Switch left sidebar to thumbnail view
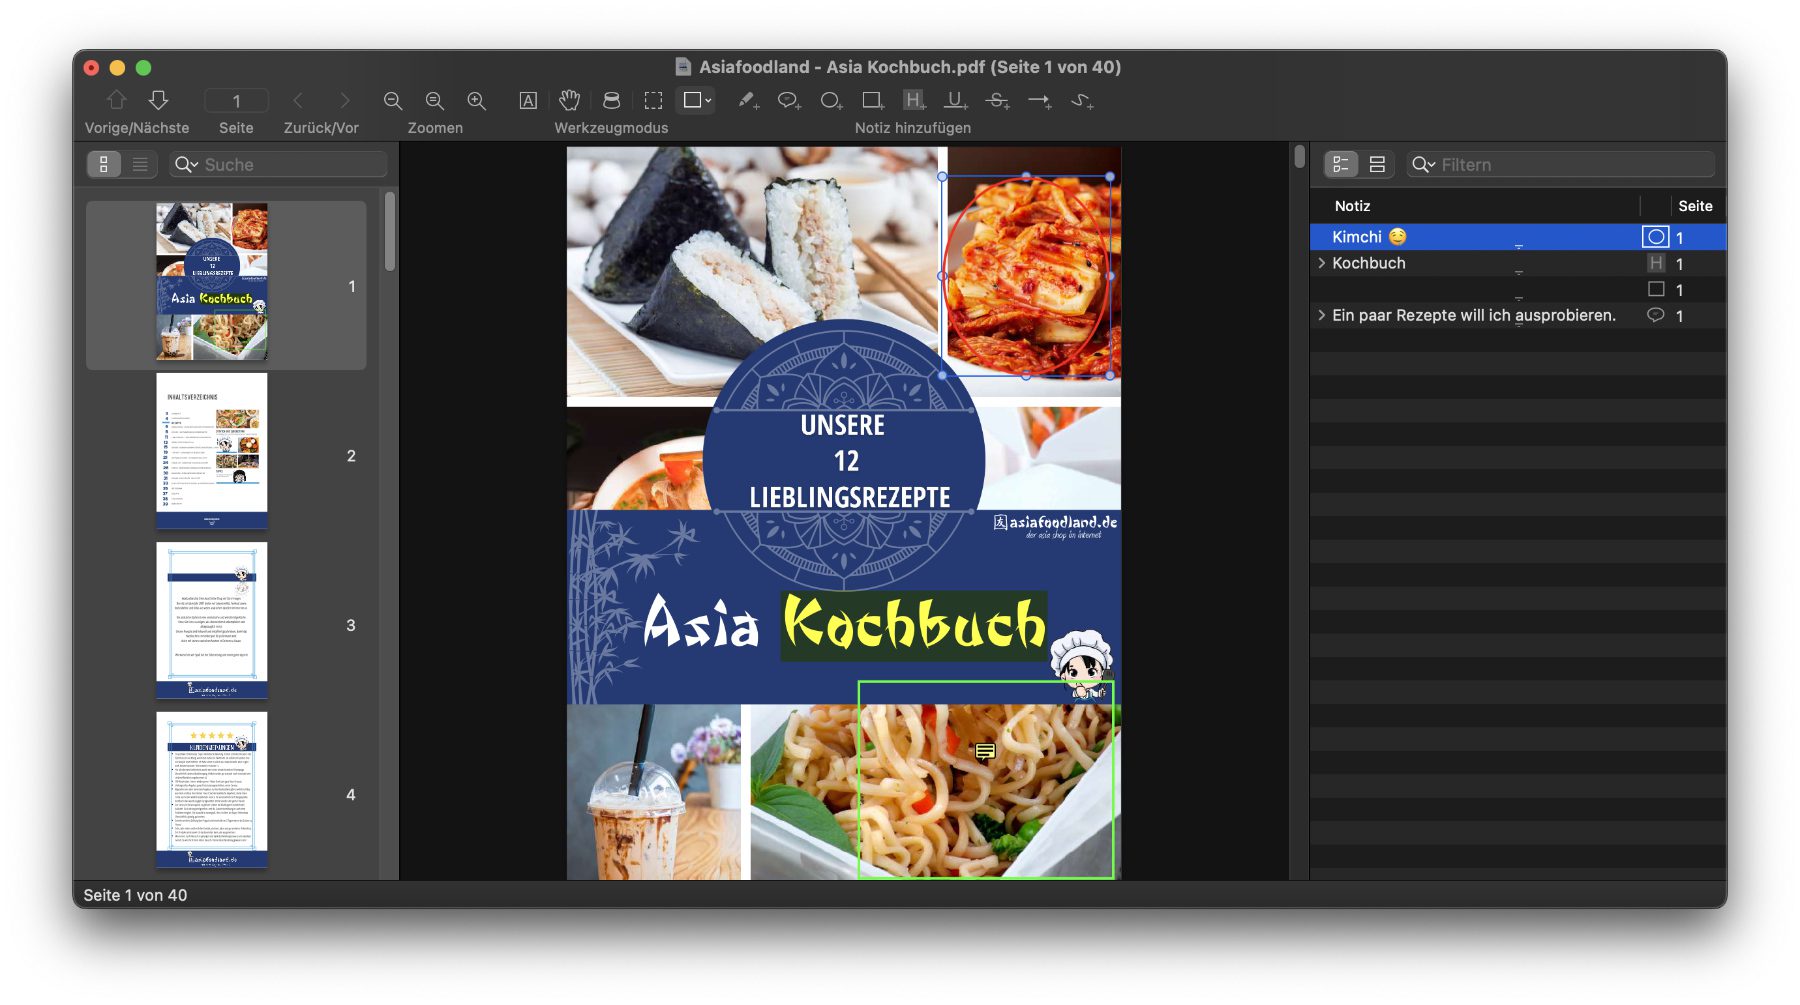 [104, 164]
